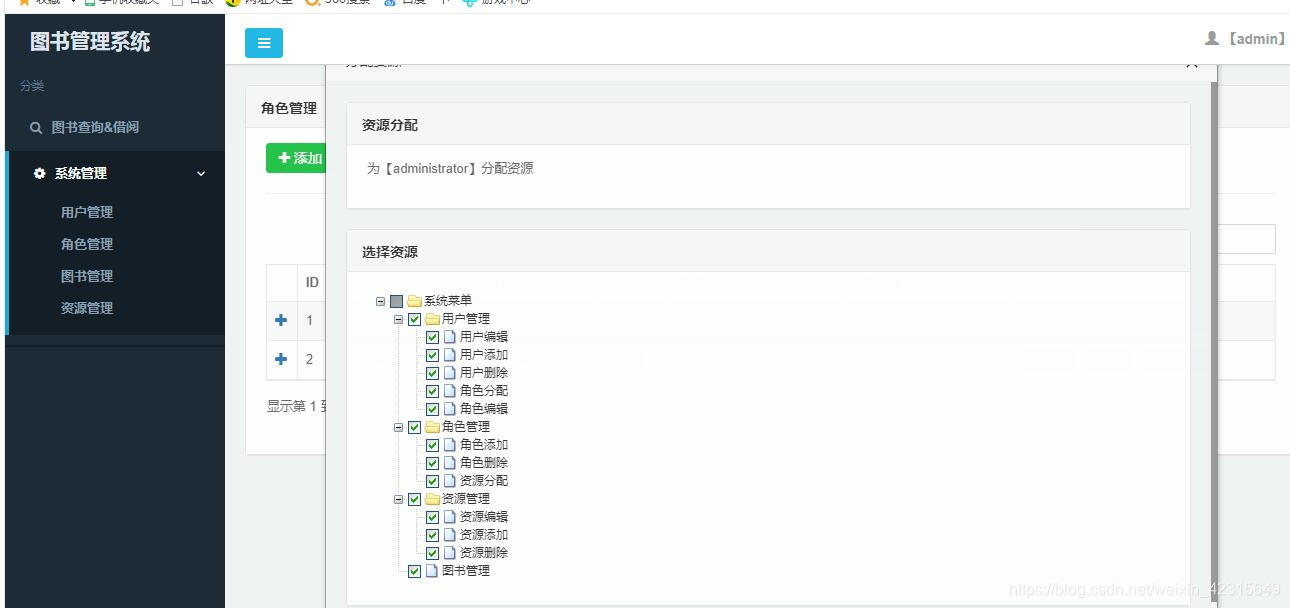Uncheck the 资源编辑 checkbox
The height and width of the screenshot is (608, 1290).
[x=433, y=517]
